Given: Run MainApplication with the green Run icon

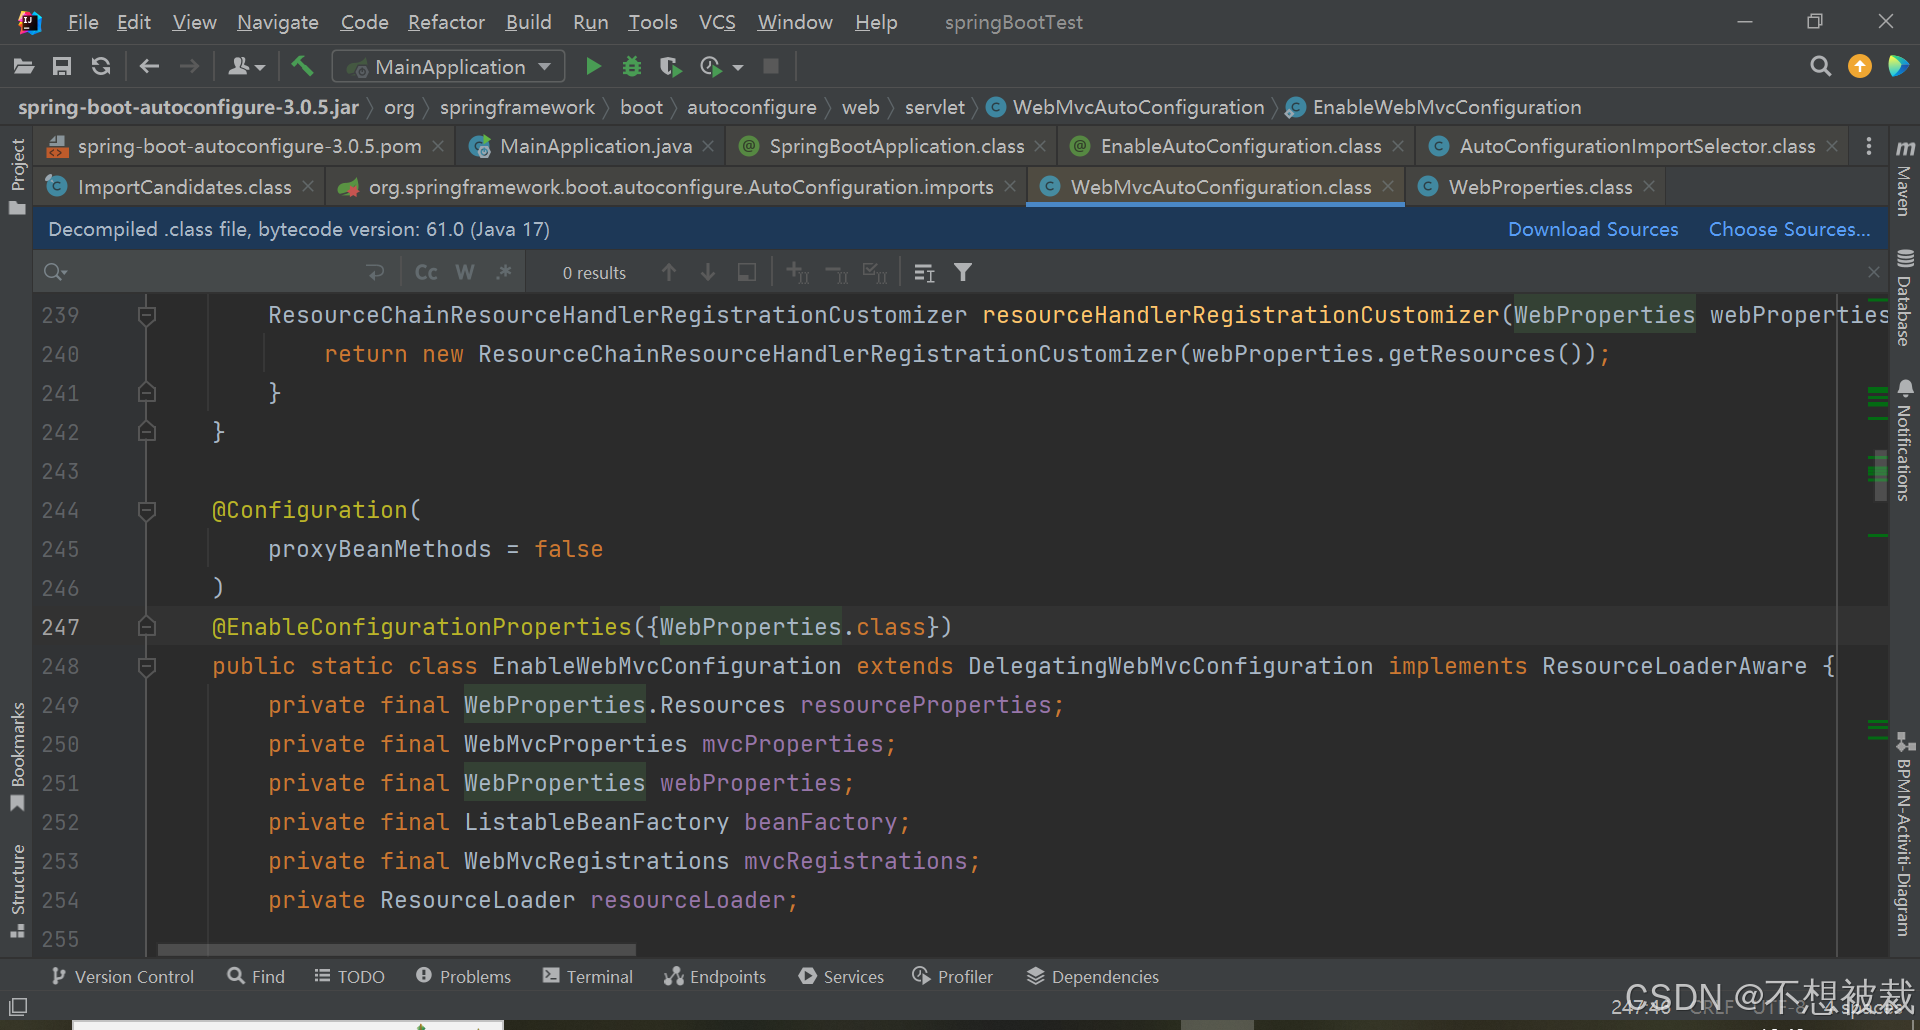Looking at the screenshot, I should click(592, 66).
